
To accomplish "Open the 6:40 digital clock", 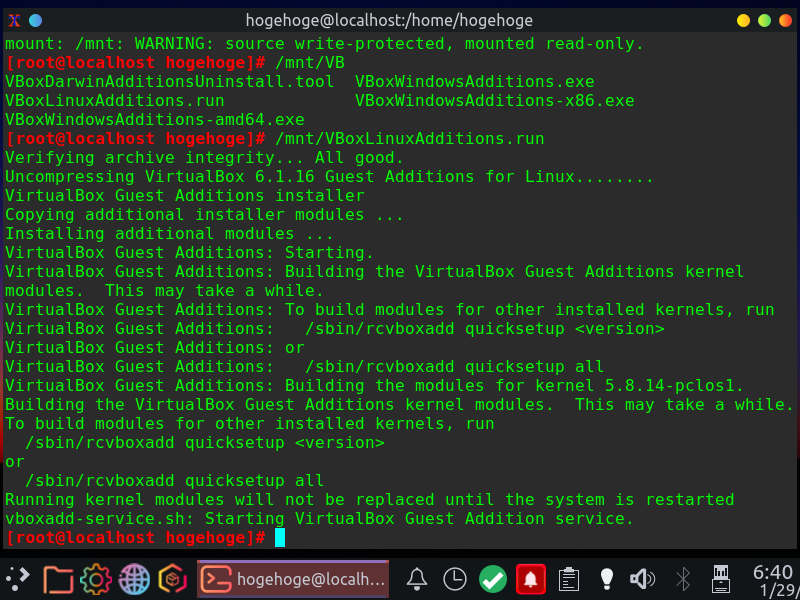I will click(776, 580).
